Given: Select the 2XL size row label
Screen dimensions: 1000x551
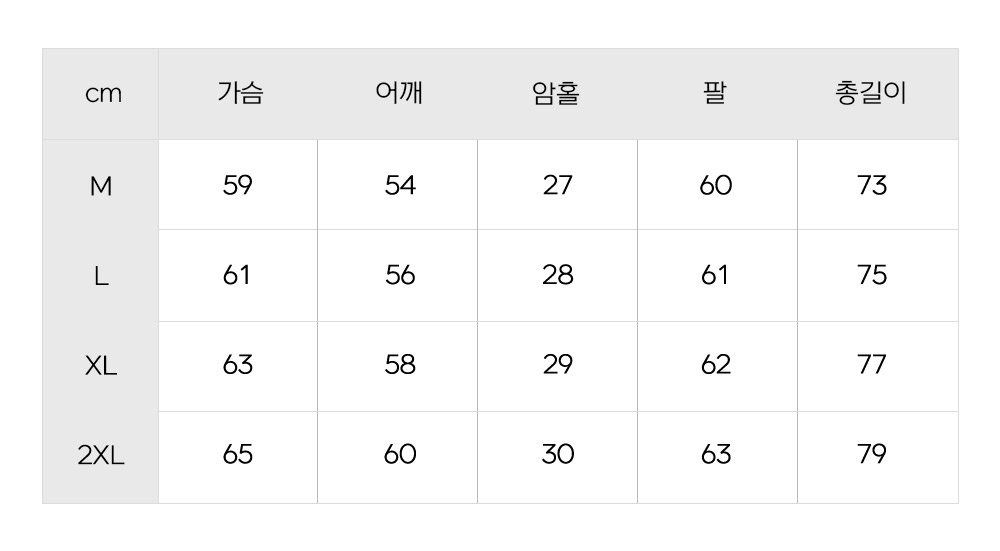Looking at the screenshot, I should click(101, 456).
